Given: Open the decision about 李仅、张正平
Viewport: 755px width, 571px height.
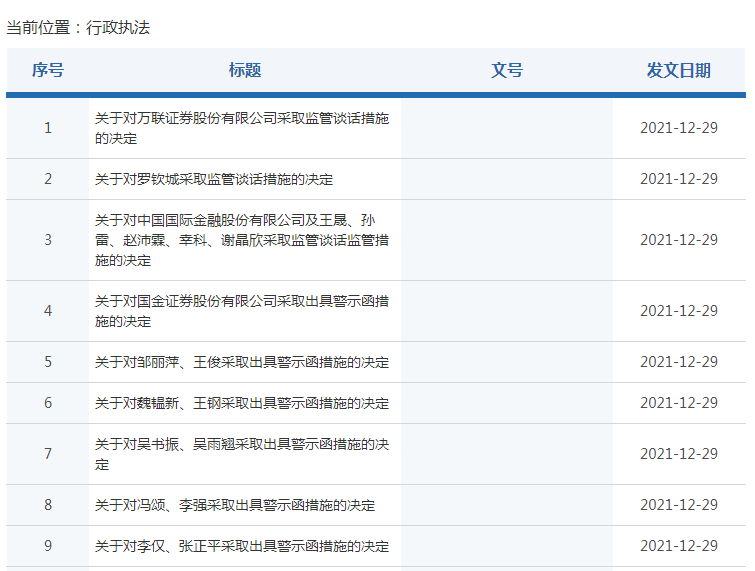Looking at the screenshot, I should click(x=241, y=546).
